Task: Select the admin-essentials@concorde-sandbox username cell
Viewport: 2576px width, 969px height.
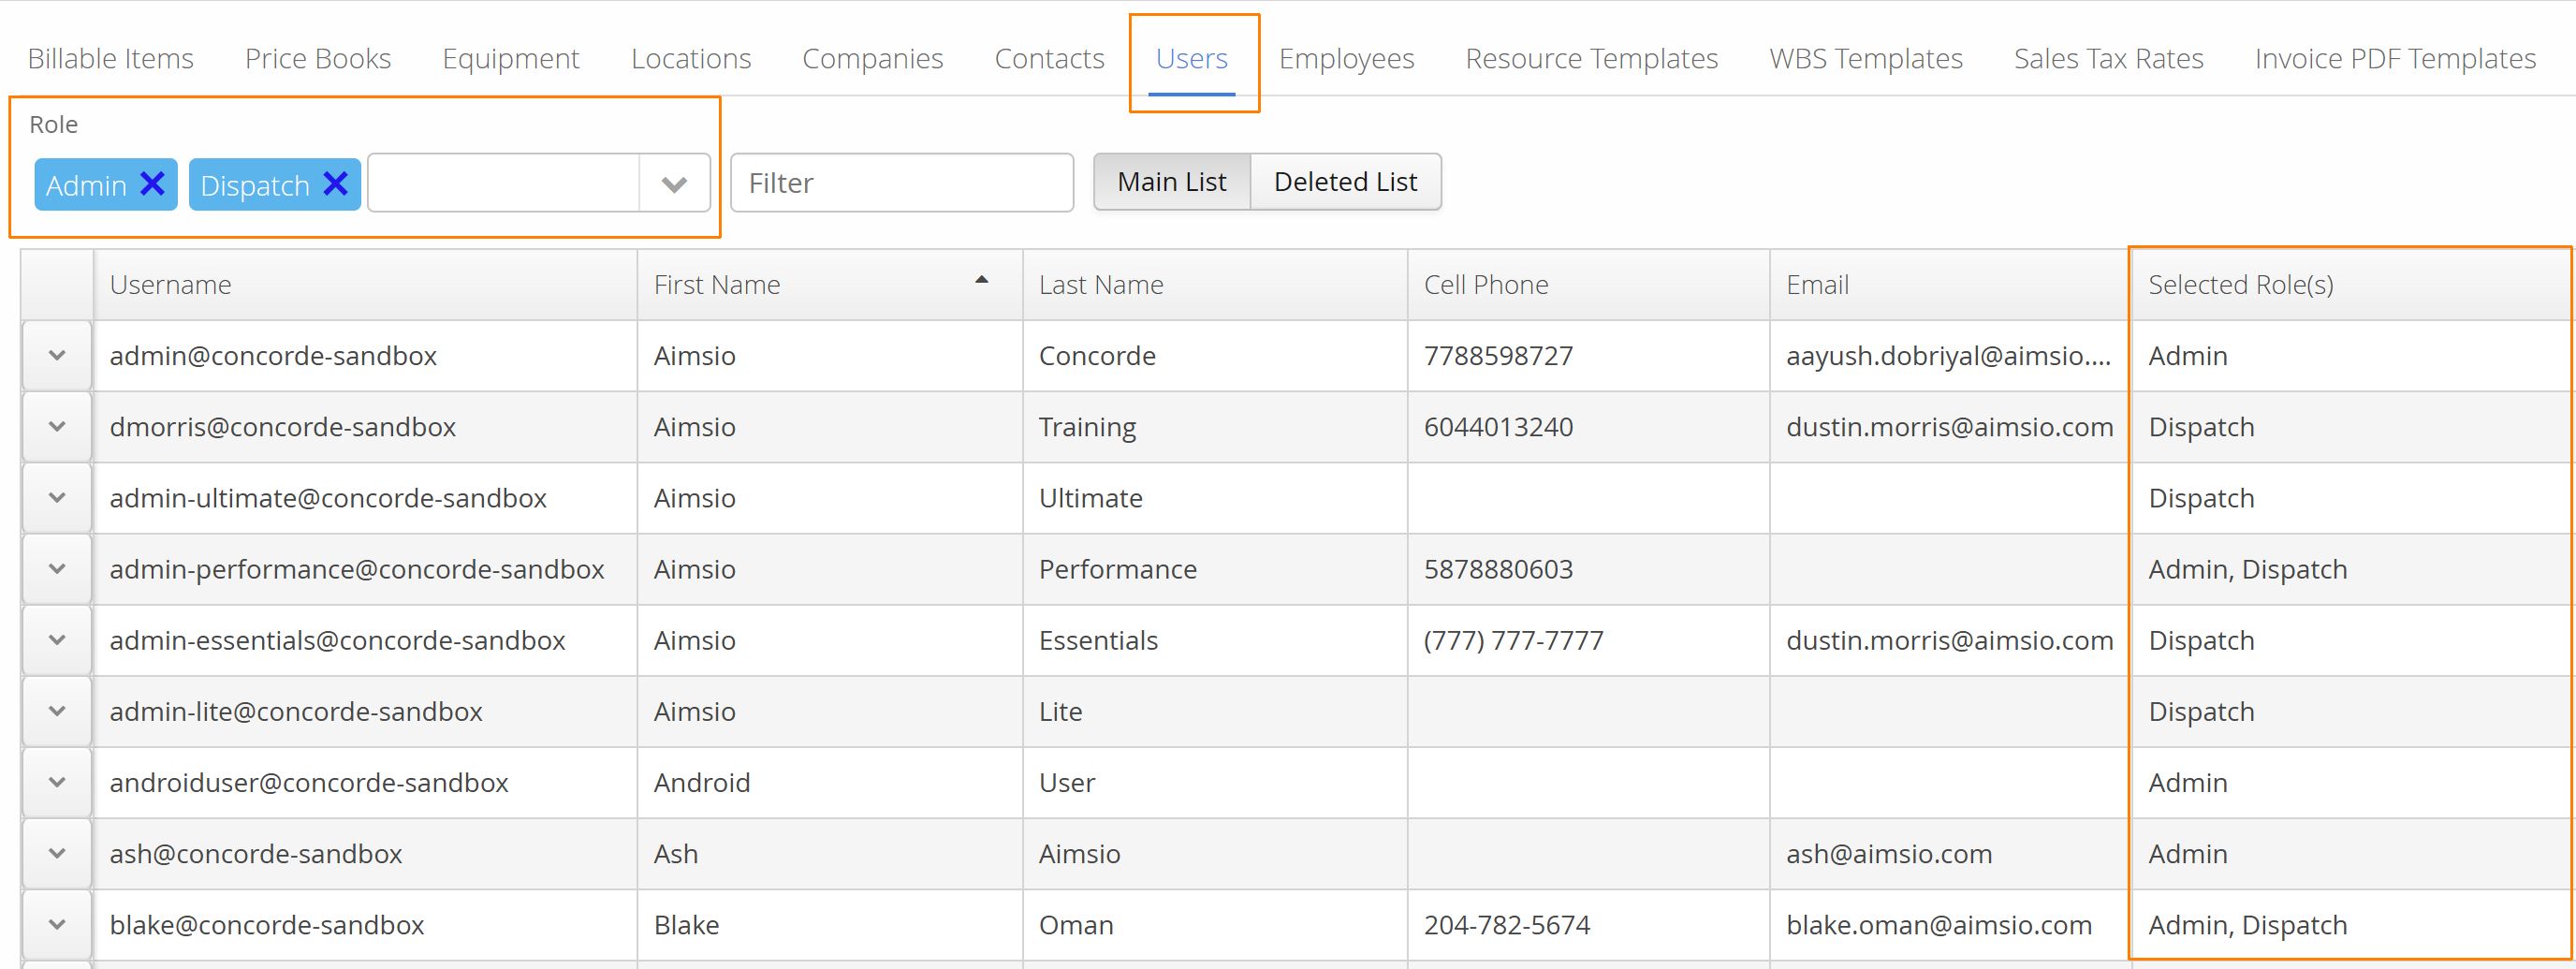Action: (x=365, y=640)
